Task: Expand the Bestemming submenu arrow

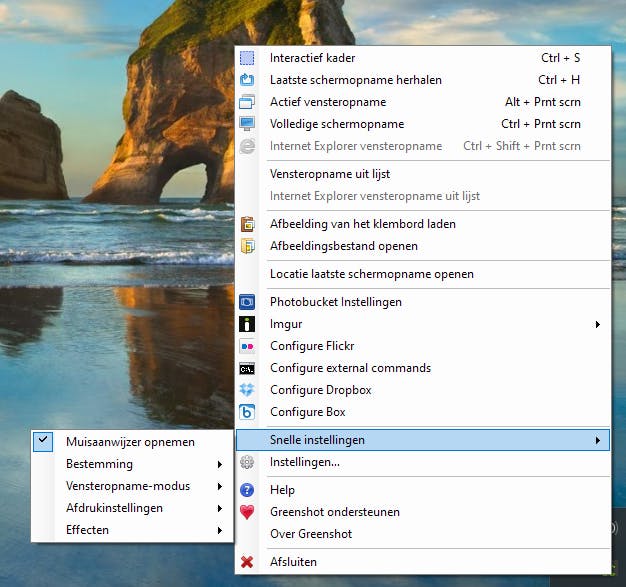Action: (220, 464)
